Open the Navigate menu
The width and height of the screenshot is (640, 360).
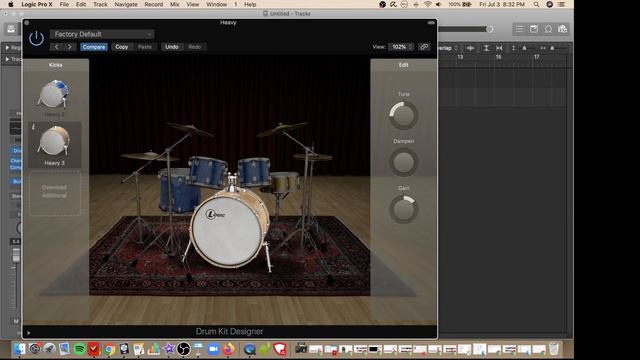pos(126,4)
